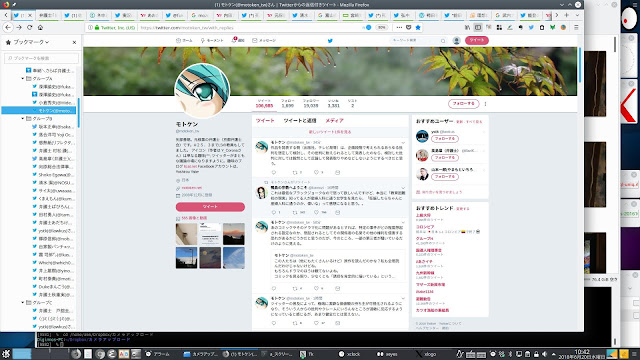640x360 pixels.
Task: Click the blue bookmark star in address bar
Action: click(418, 27)
